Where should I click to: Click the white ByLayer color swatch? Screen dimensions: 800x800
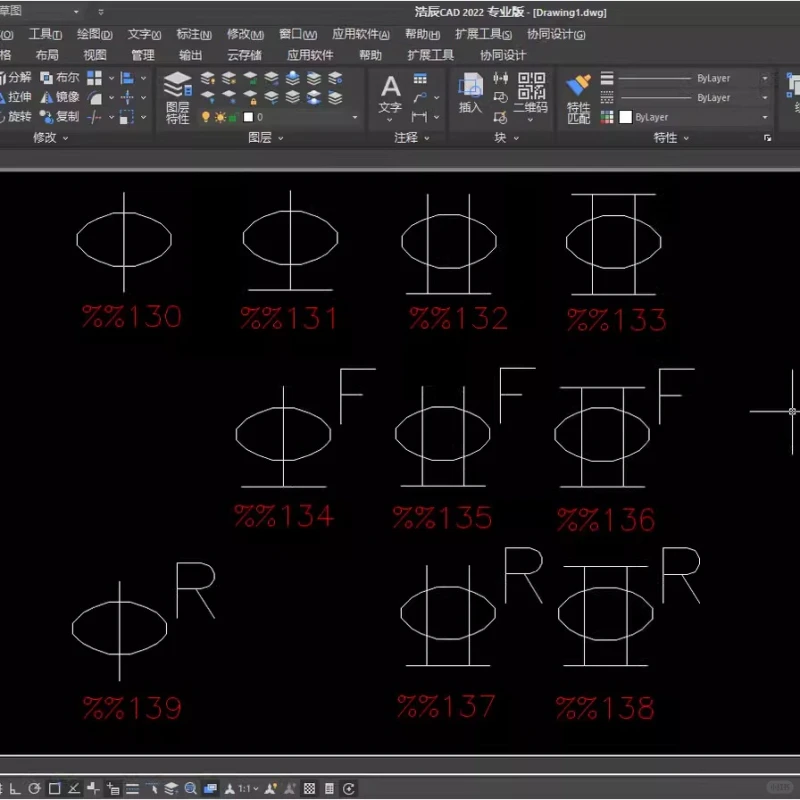626,117
